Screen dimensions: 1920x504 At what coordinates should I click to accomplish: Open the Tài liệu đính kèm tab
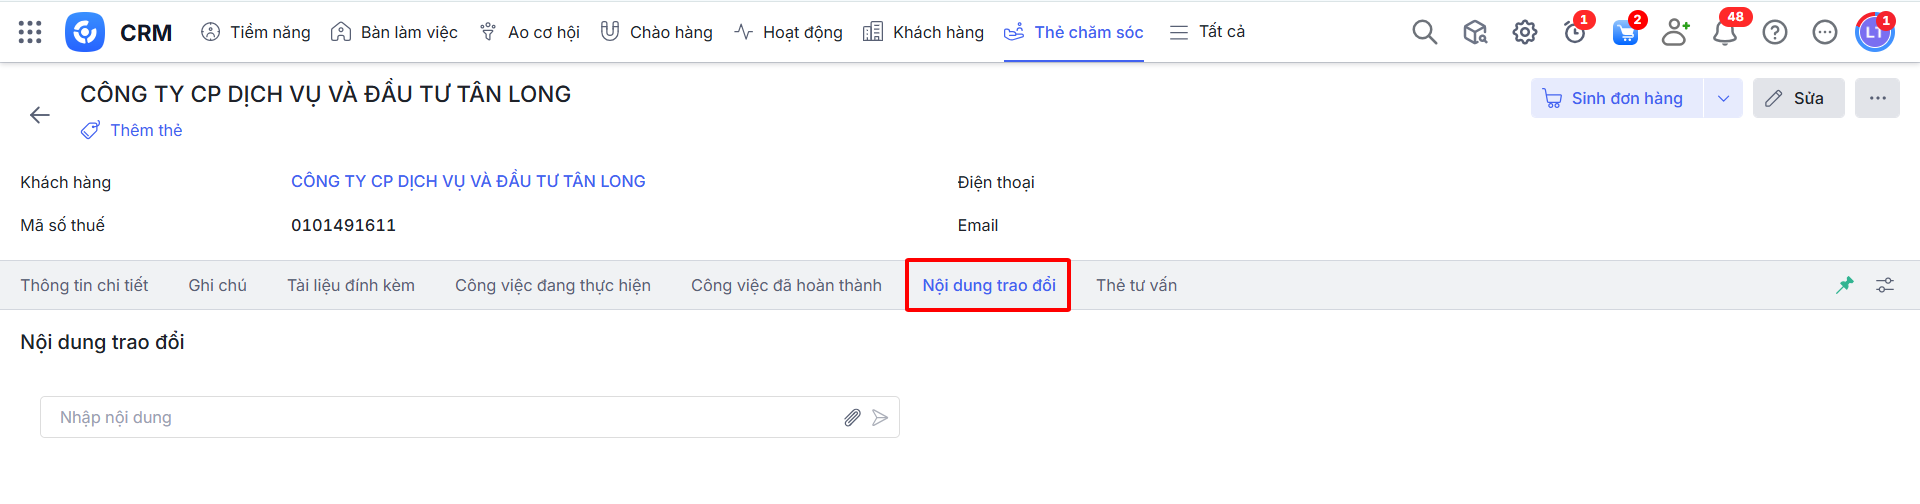tap(351, 285)
